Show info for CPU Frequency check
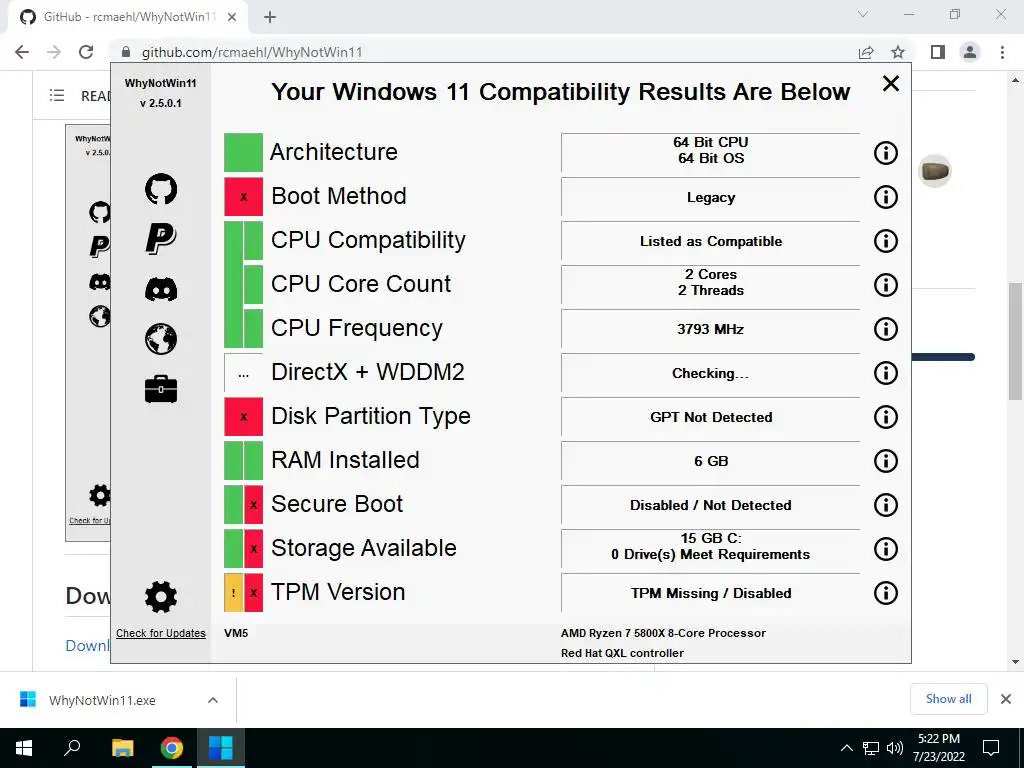 (886, 328)
